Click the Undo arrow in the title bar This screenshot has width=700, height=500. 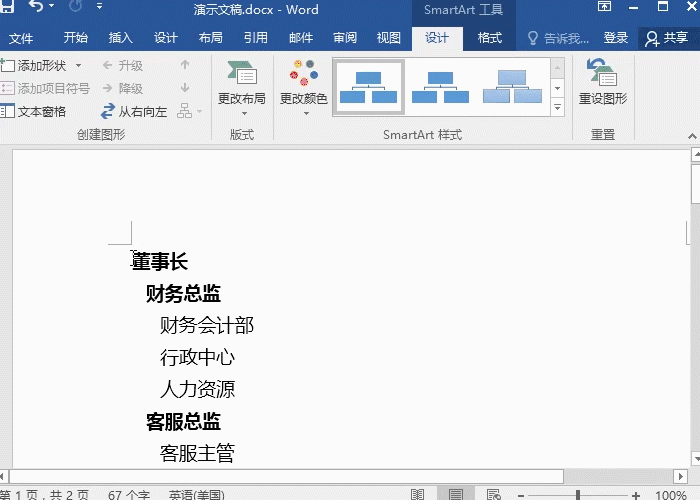36,6
